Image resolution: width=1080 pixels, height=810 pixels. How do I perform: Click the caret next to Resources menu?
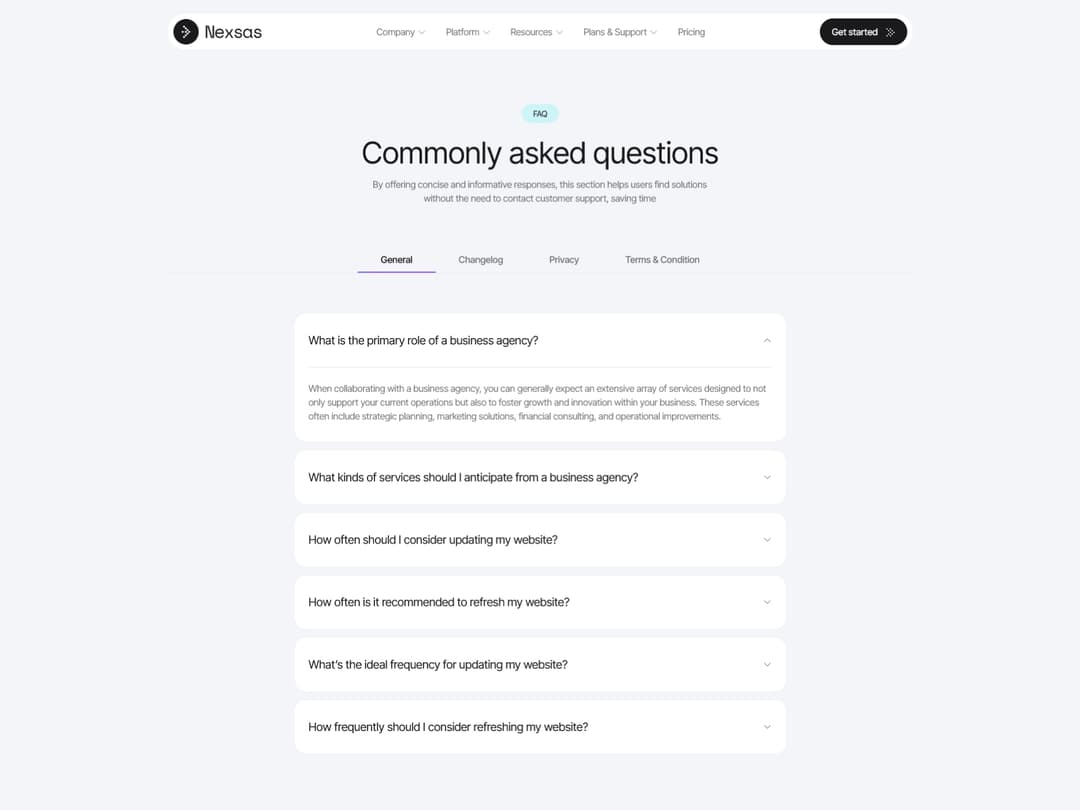pyautogui.click(x=559, y=32)
